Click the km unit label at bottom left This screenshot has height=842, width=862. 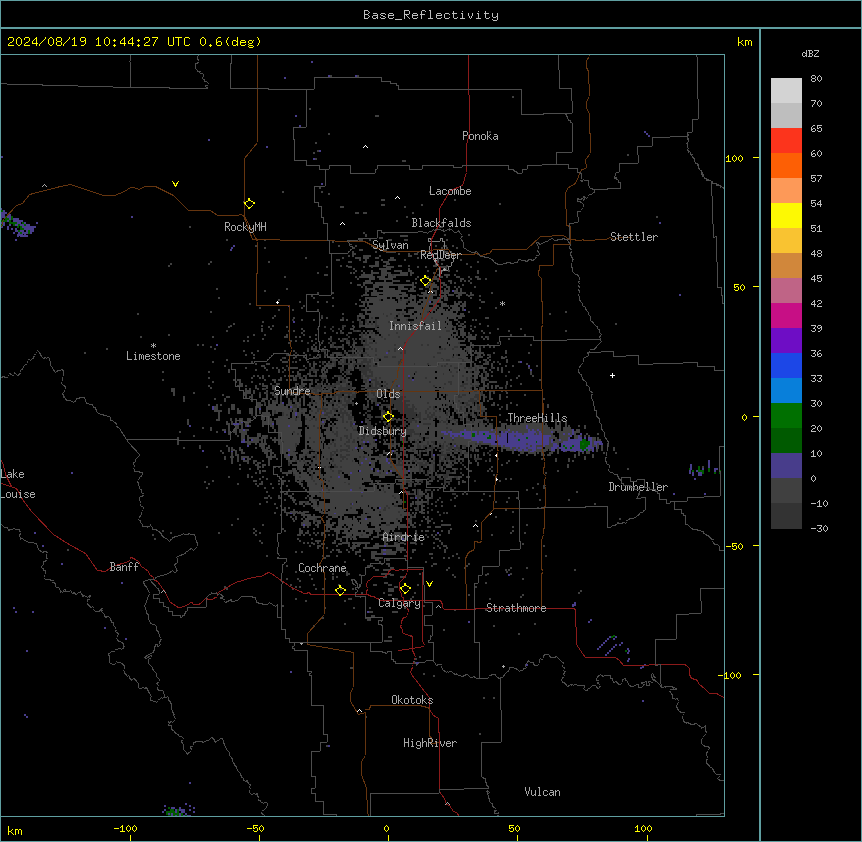point(15,831)
